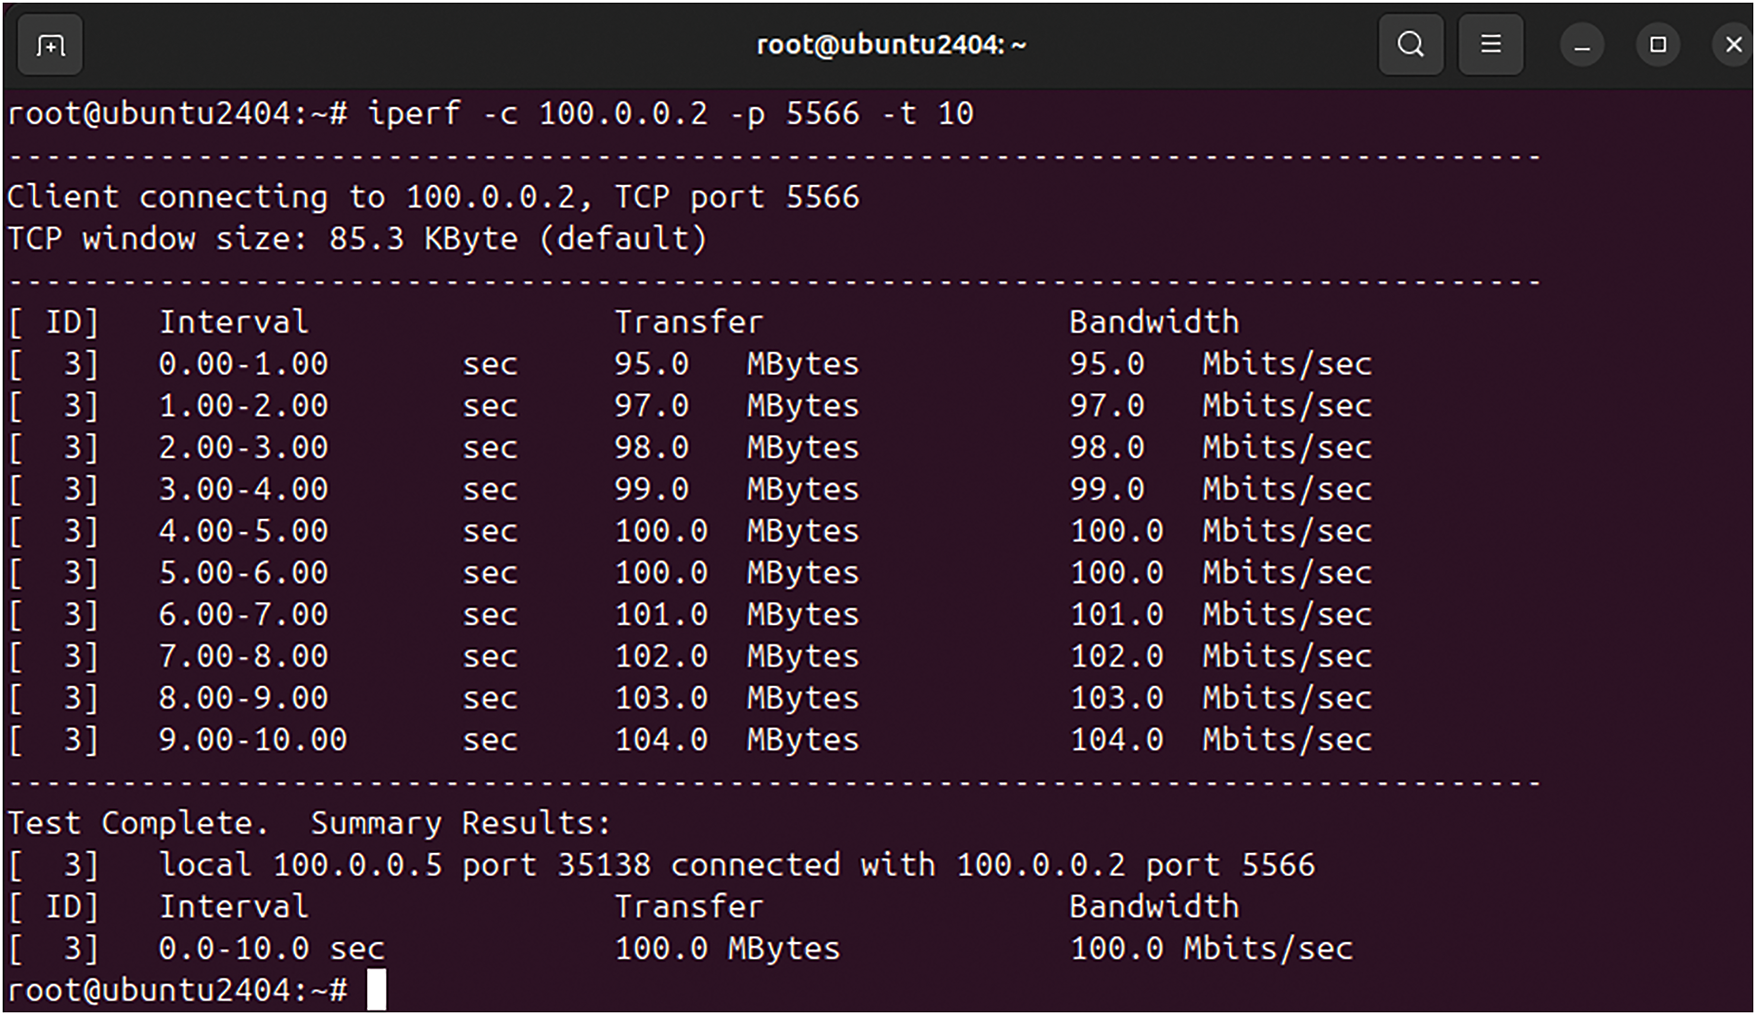The width and height of the screenshot is (1756, 1015).
Task: Click the first 'Interval' column header
Action: (234, 322)
